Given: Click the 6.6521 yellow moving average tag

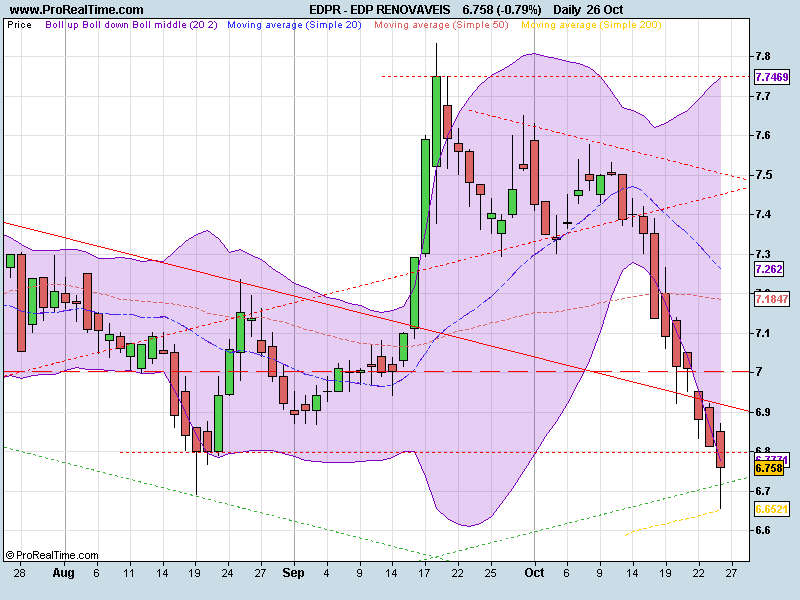Looking at the screenshot, I should coord(770,509).
